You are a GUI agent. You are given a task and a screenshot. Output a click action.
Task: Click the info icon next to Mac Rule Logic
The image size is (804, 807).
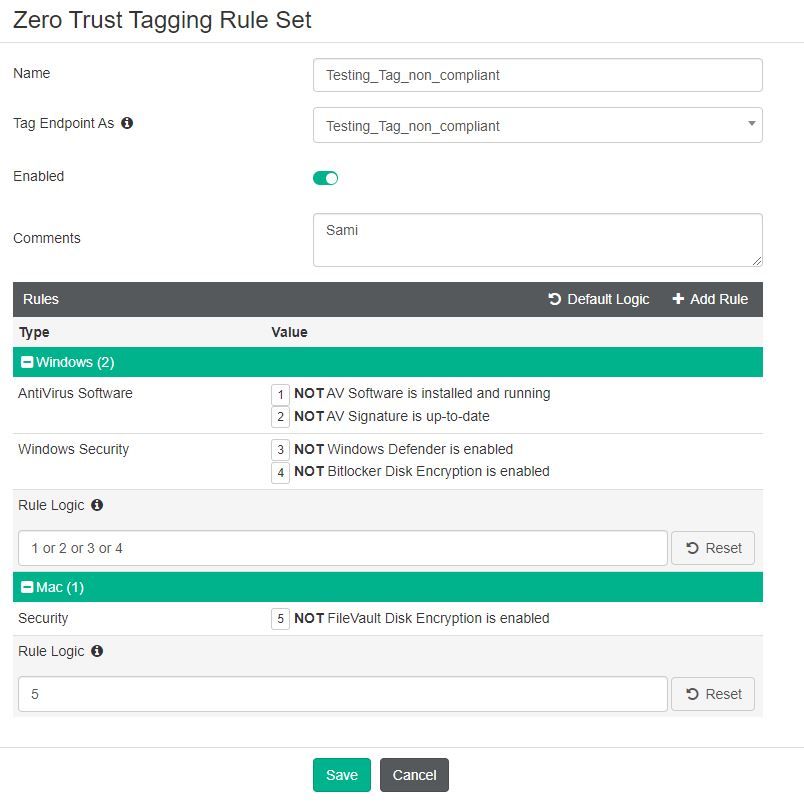(97, 651)
